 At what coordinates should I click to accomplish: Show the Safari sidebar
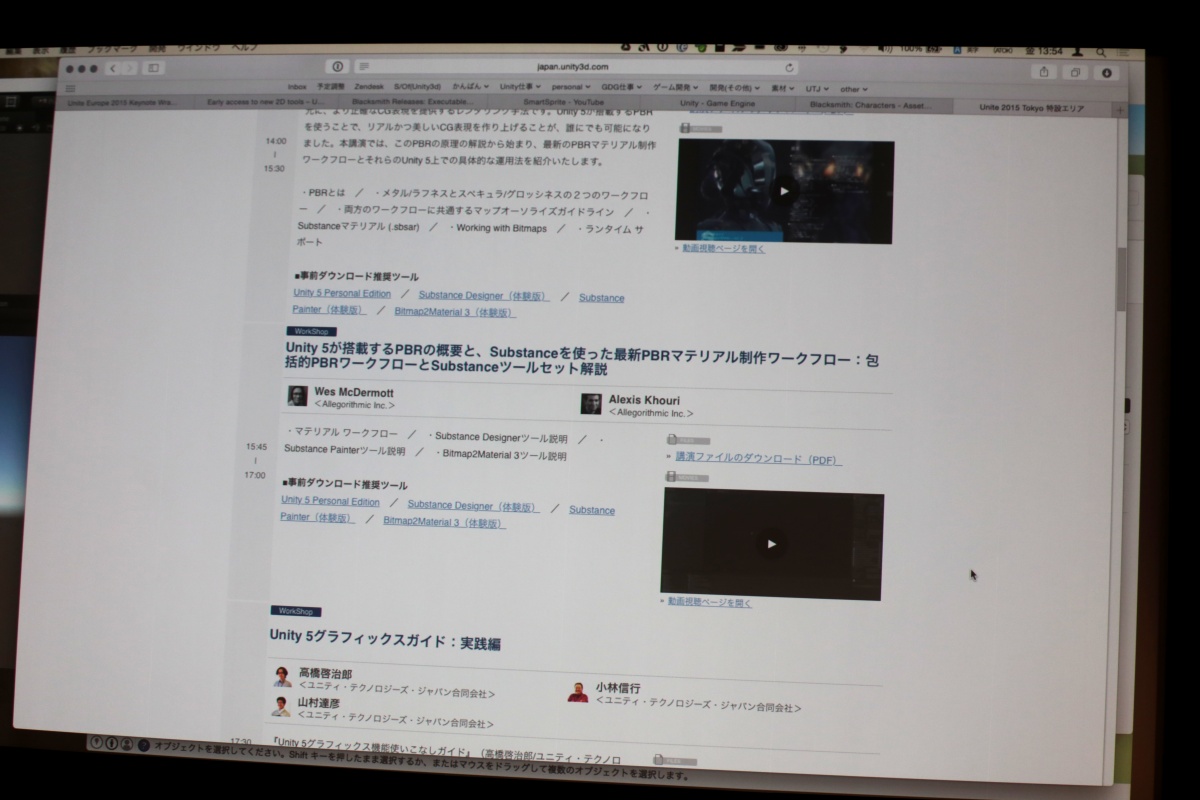pyautogui.click(x=154, y=68)
